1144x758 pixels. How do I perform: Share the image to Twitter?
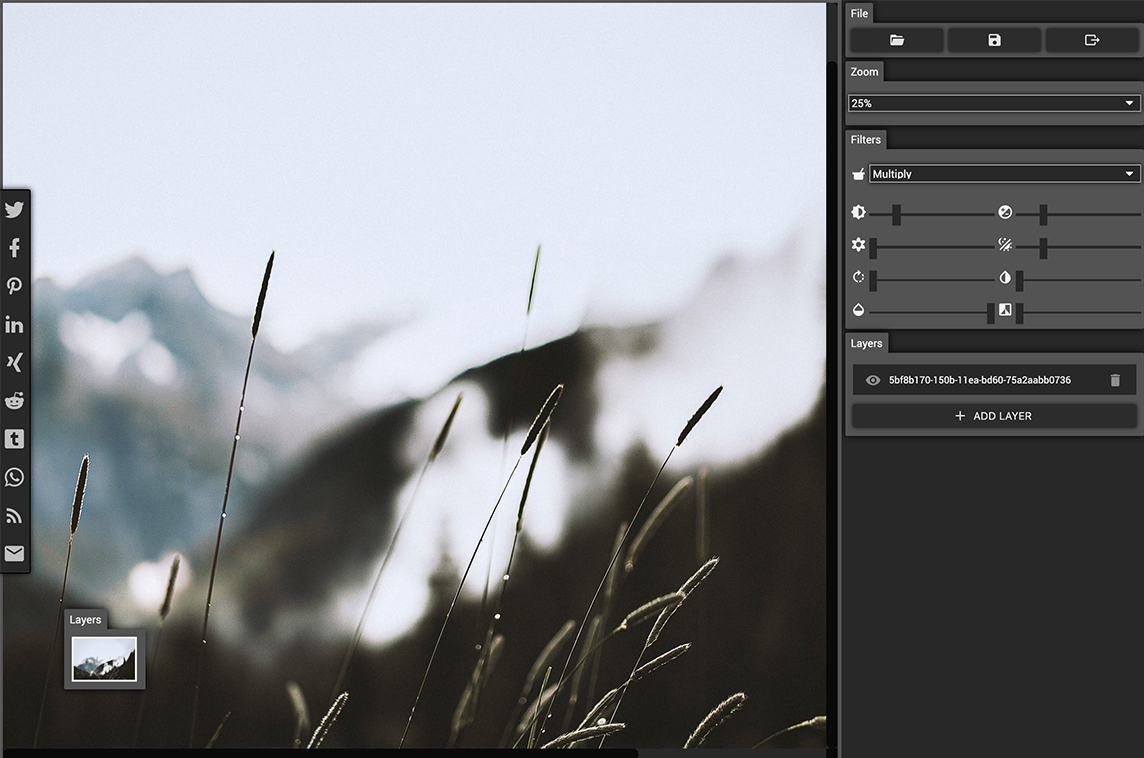pyautogui.click(x=14, y=209)
